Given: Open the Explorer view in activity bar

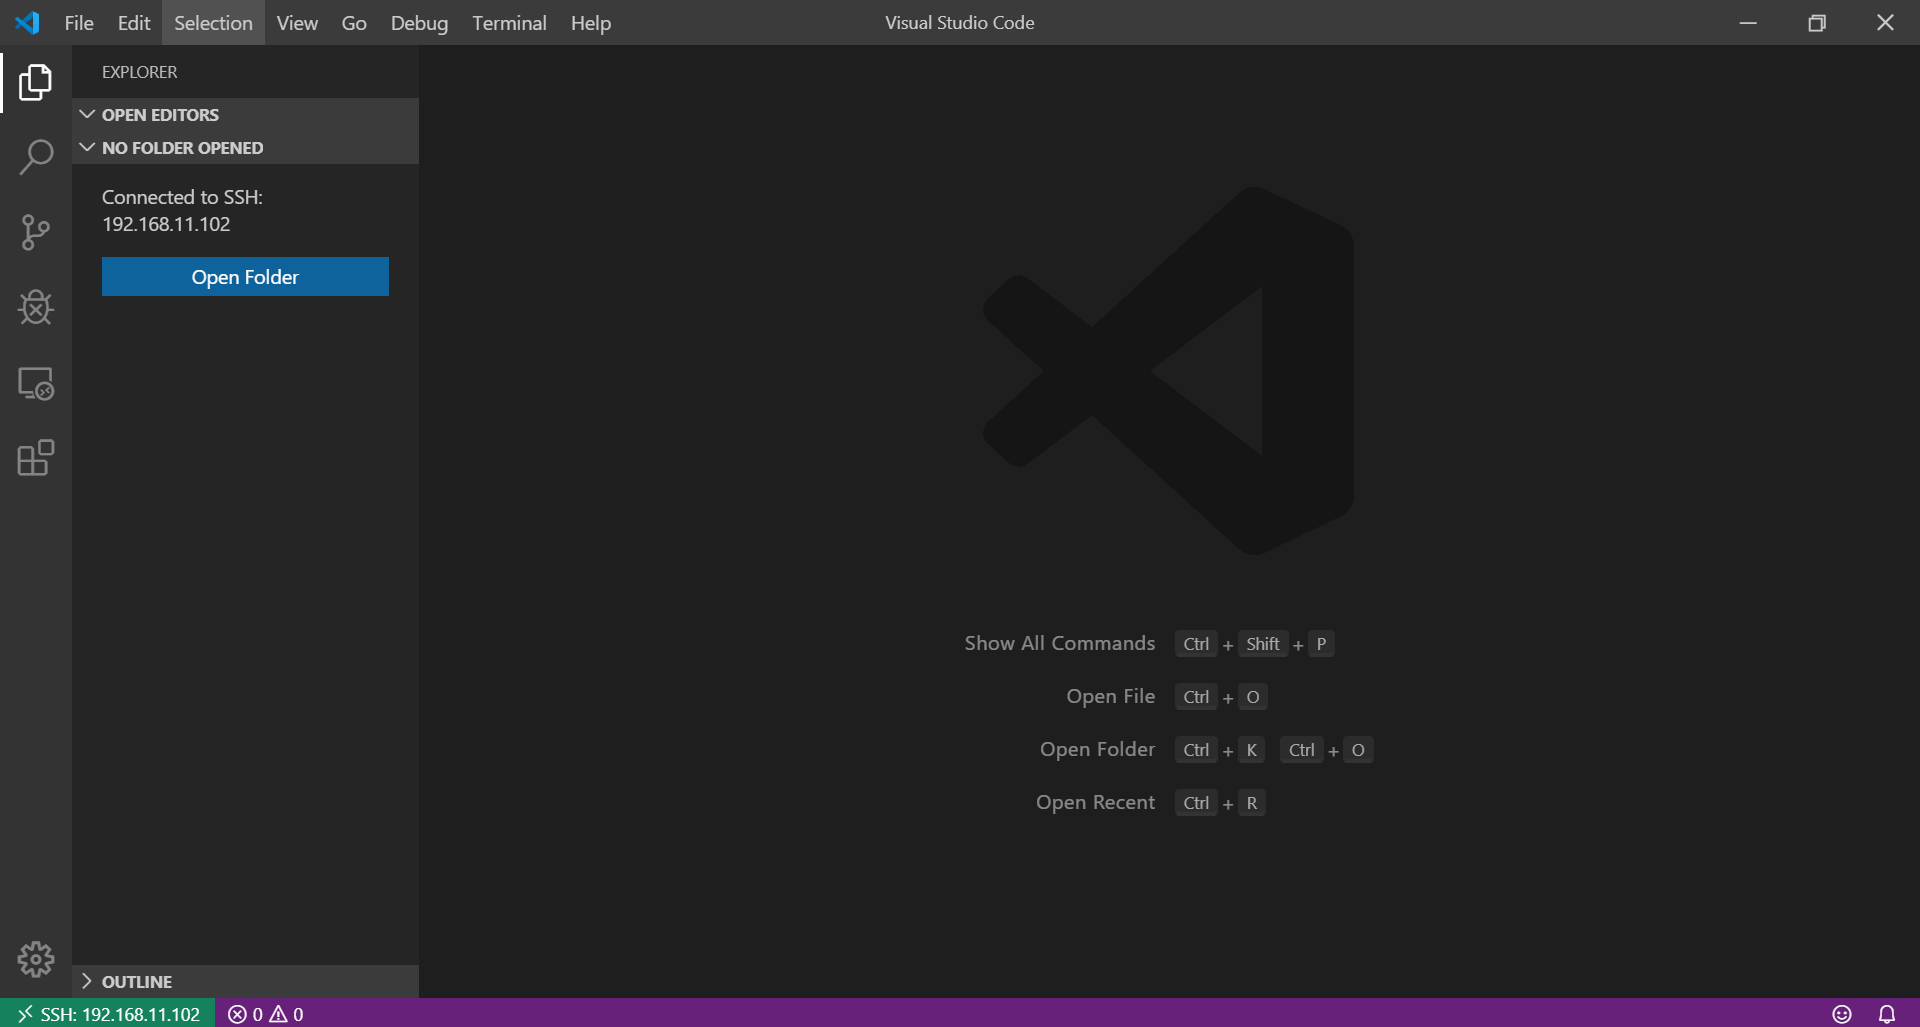Looking at the screenshot, I should pos(36,82).
